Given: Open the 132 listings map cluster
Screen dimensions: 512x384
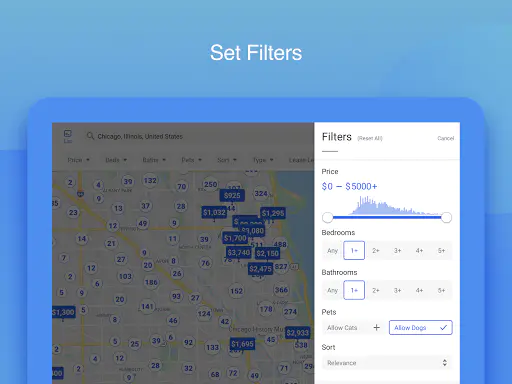Looking at the screenshot, I should point(150,180).
